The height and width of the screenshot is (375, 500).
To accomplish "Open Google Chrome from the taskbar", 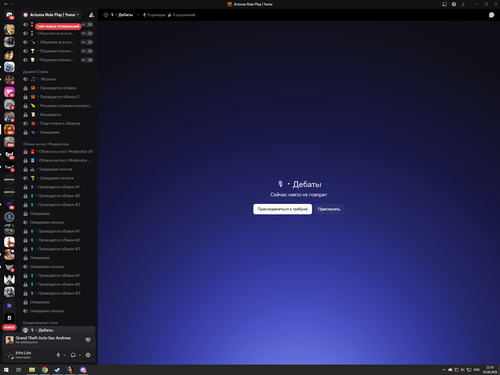I will (x=45, y=370).
